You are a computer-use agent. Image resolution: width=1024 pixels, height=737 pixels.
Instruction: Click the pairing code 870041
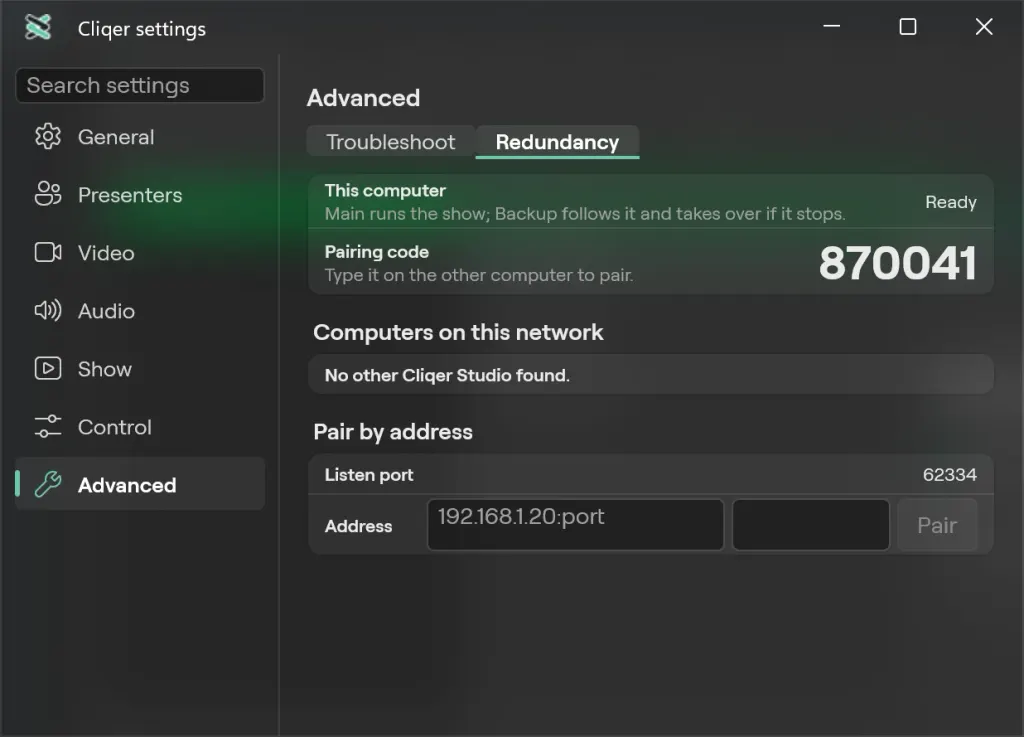pyautogui.click(x=898, y=263)
